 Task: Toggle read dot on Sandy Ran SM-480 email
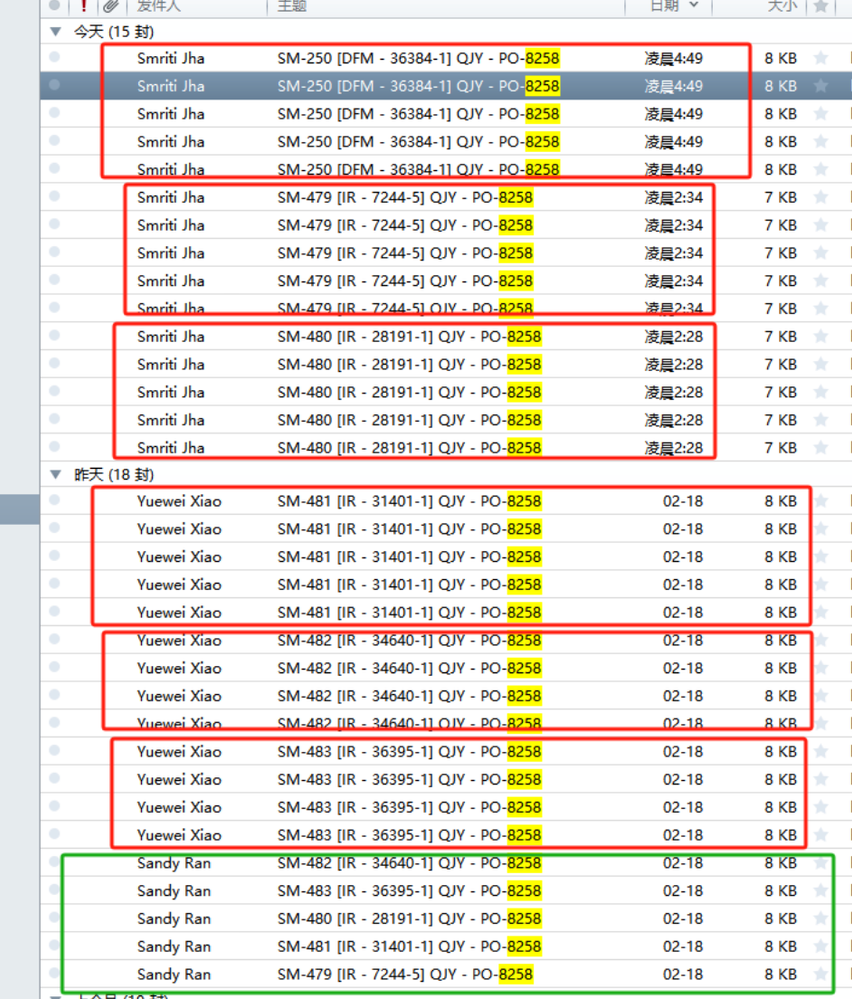[54, 917]
